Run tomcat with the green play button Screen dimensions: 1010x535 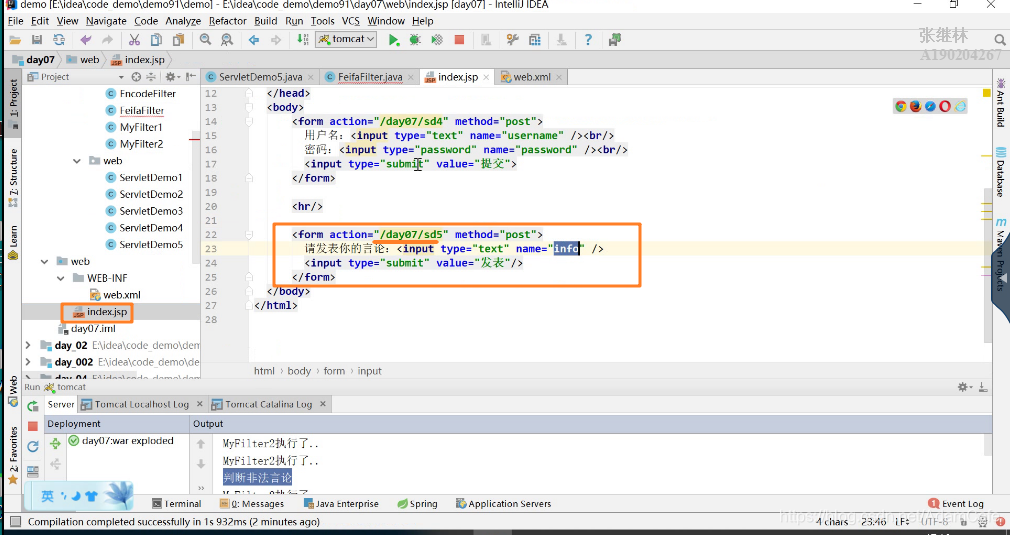click(393, 40)
